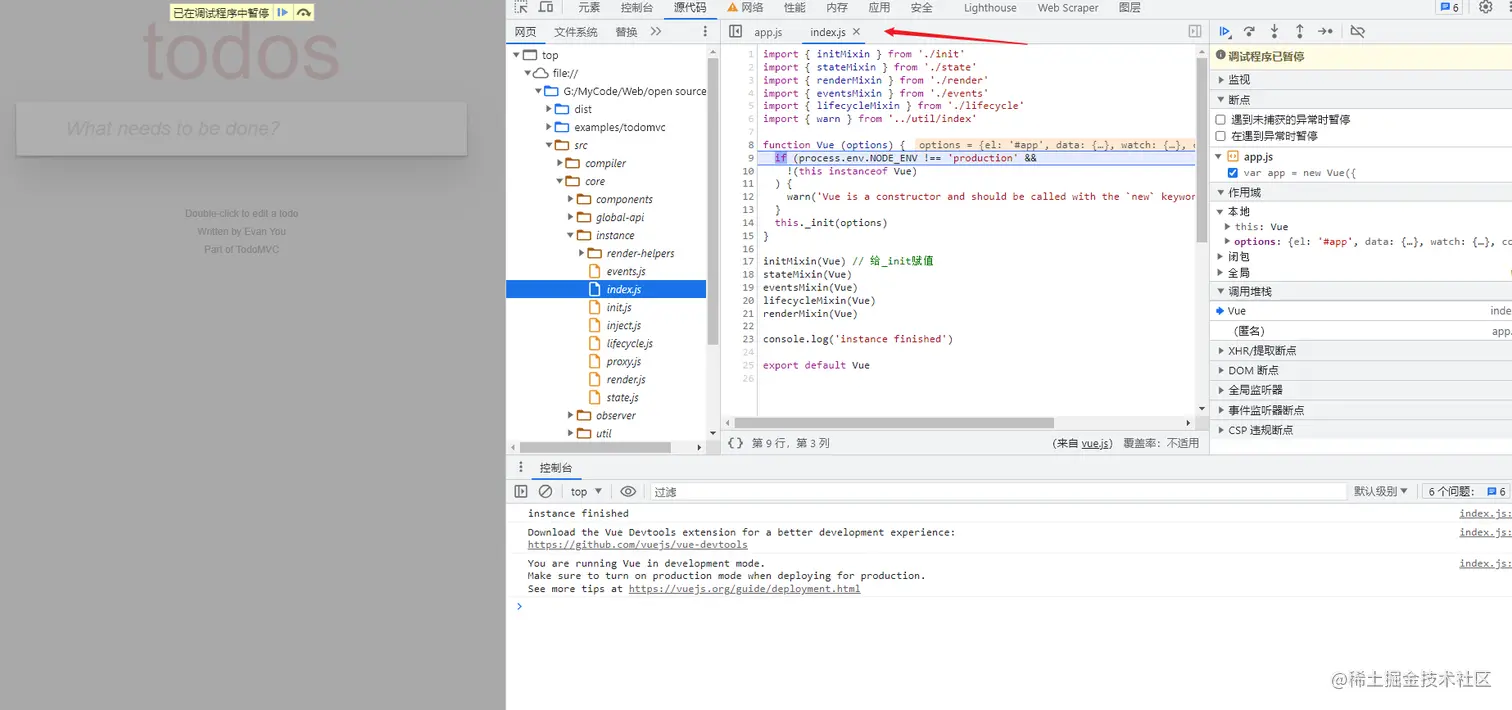Select the (匿名) call stack frame
The width and height of the screenshot is (1512, 710).
point(1360,331)
